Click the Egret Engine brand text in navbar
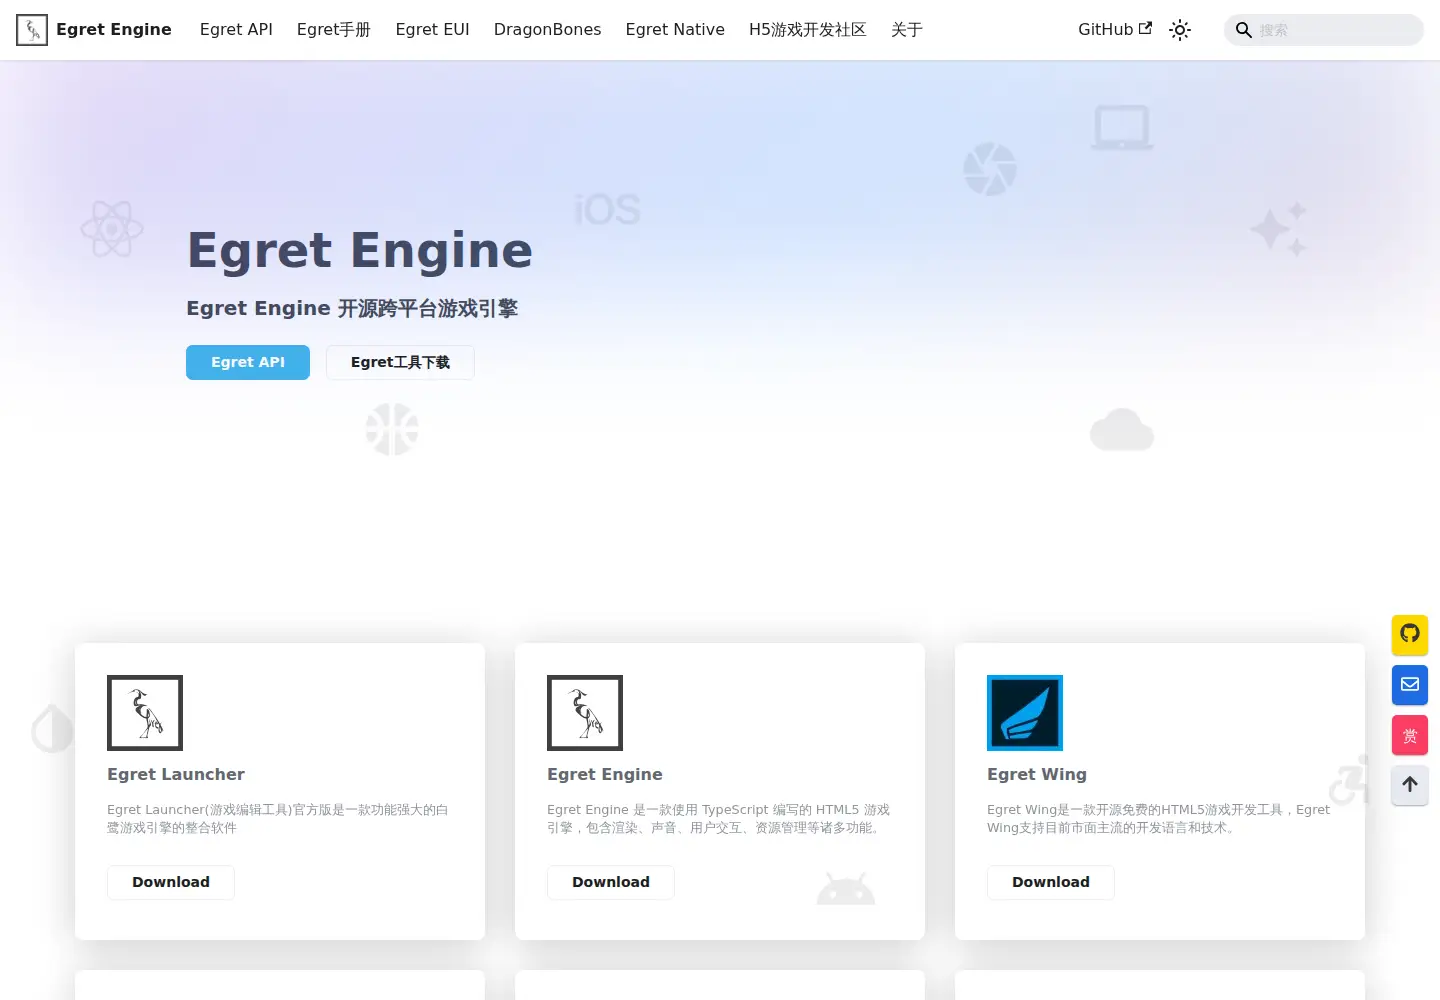Screen dimensions: 1440x1000 tap(114, 30)
